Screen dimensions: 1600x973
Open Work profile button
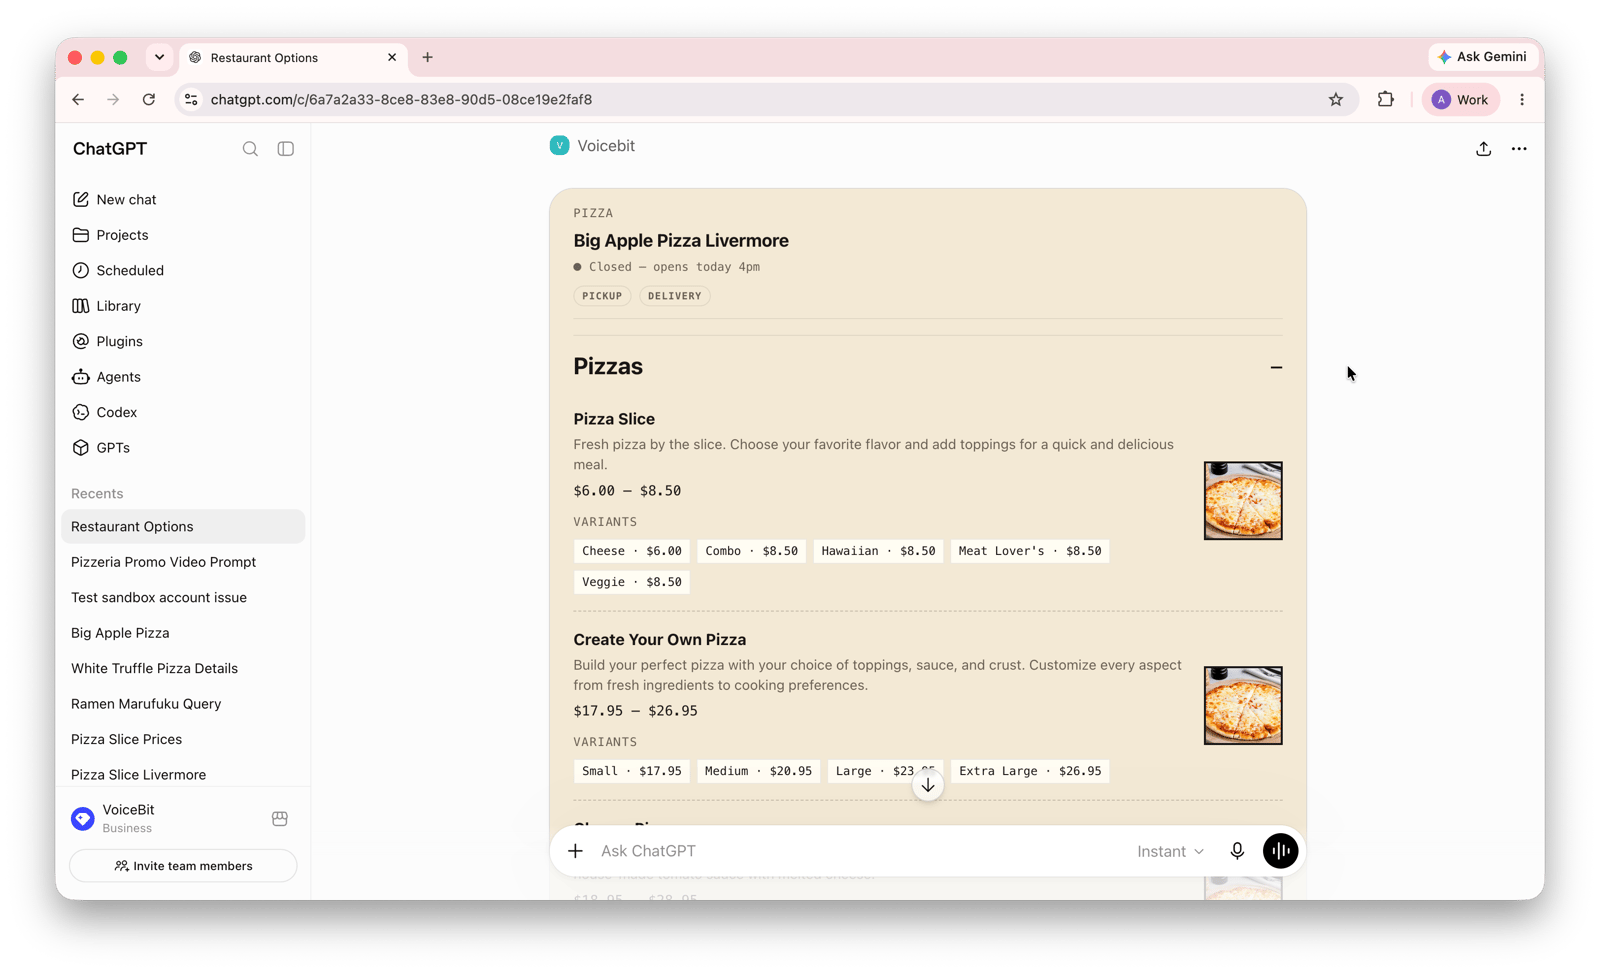(1461, 100)
